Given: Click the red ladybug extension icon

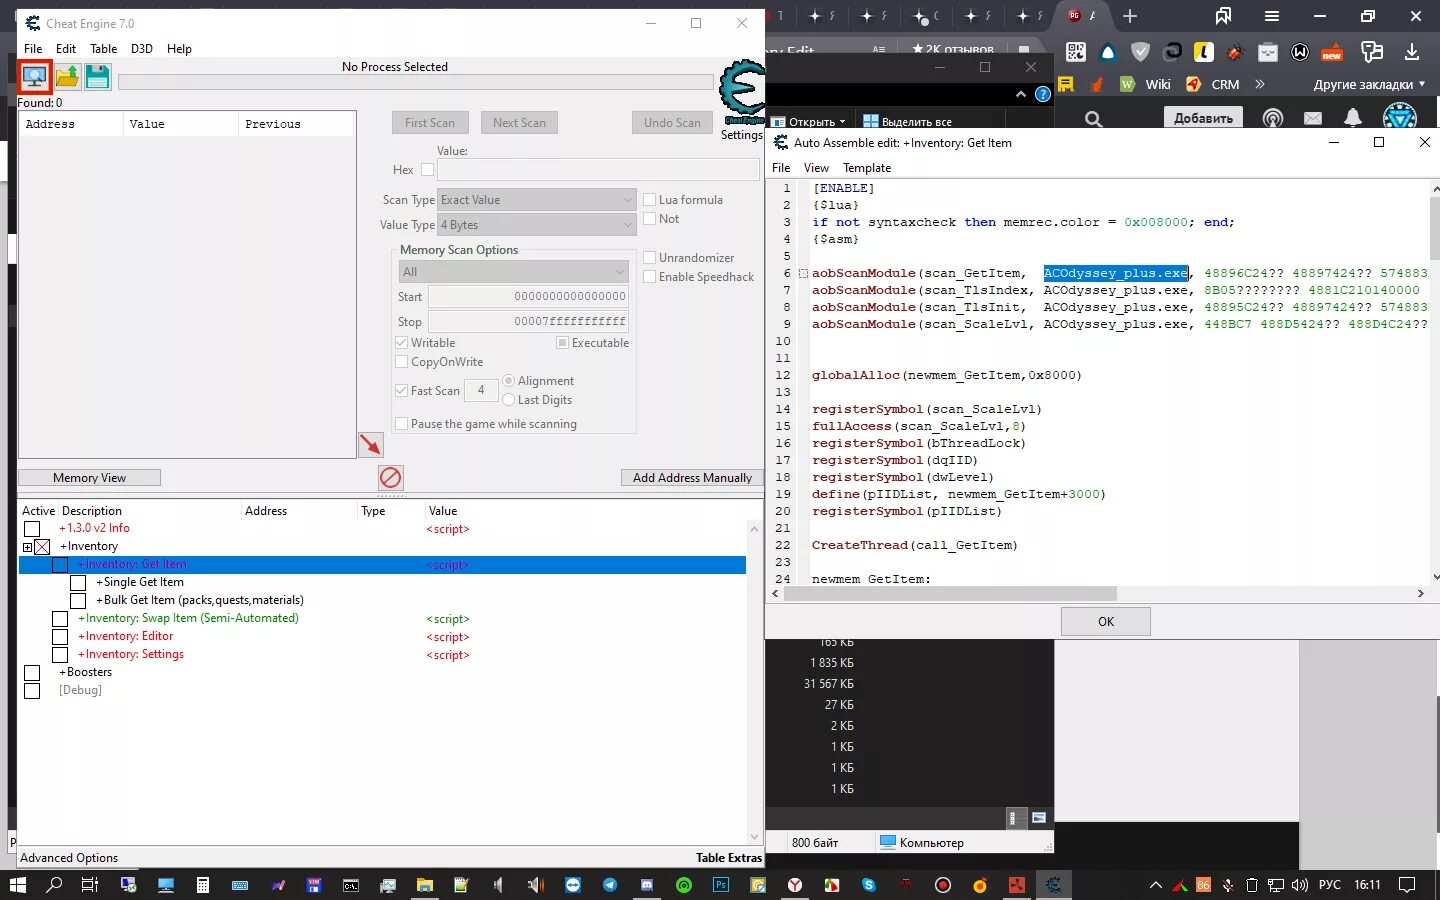Looking at the screenshot, I should (x=1236, y=52).
